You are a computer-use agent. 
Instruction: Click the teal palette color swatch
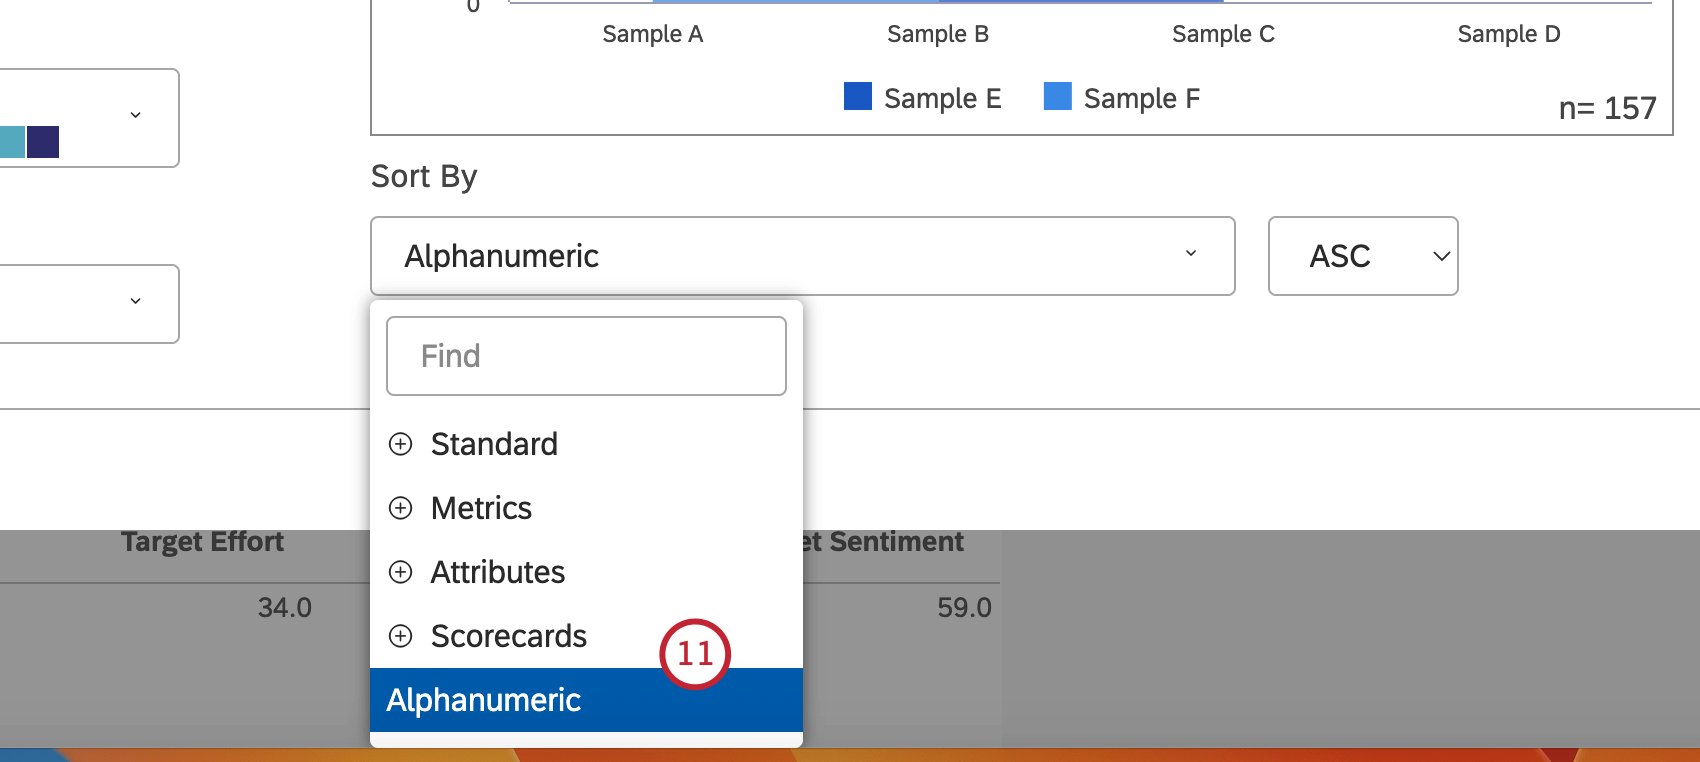pos(12,142)
